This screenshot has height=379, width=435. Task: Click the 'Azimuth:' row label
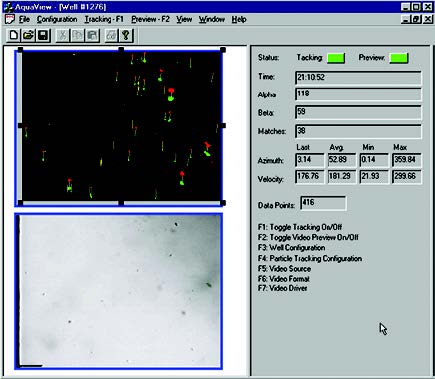(271, 161)
